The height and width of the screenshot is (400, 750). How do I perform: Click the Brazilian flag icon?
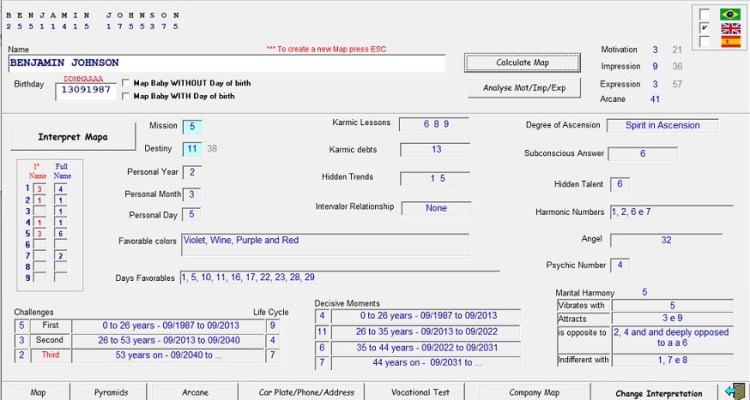click(x=729, y=13)
